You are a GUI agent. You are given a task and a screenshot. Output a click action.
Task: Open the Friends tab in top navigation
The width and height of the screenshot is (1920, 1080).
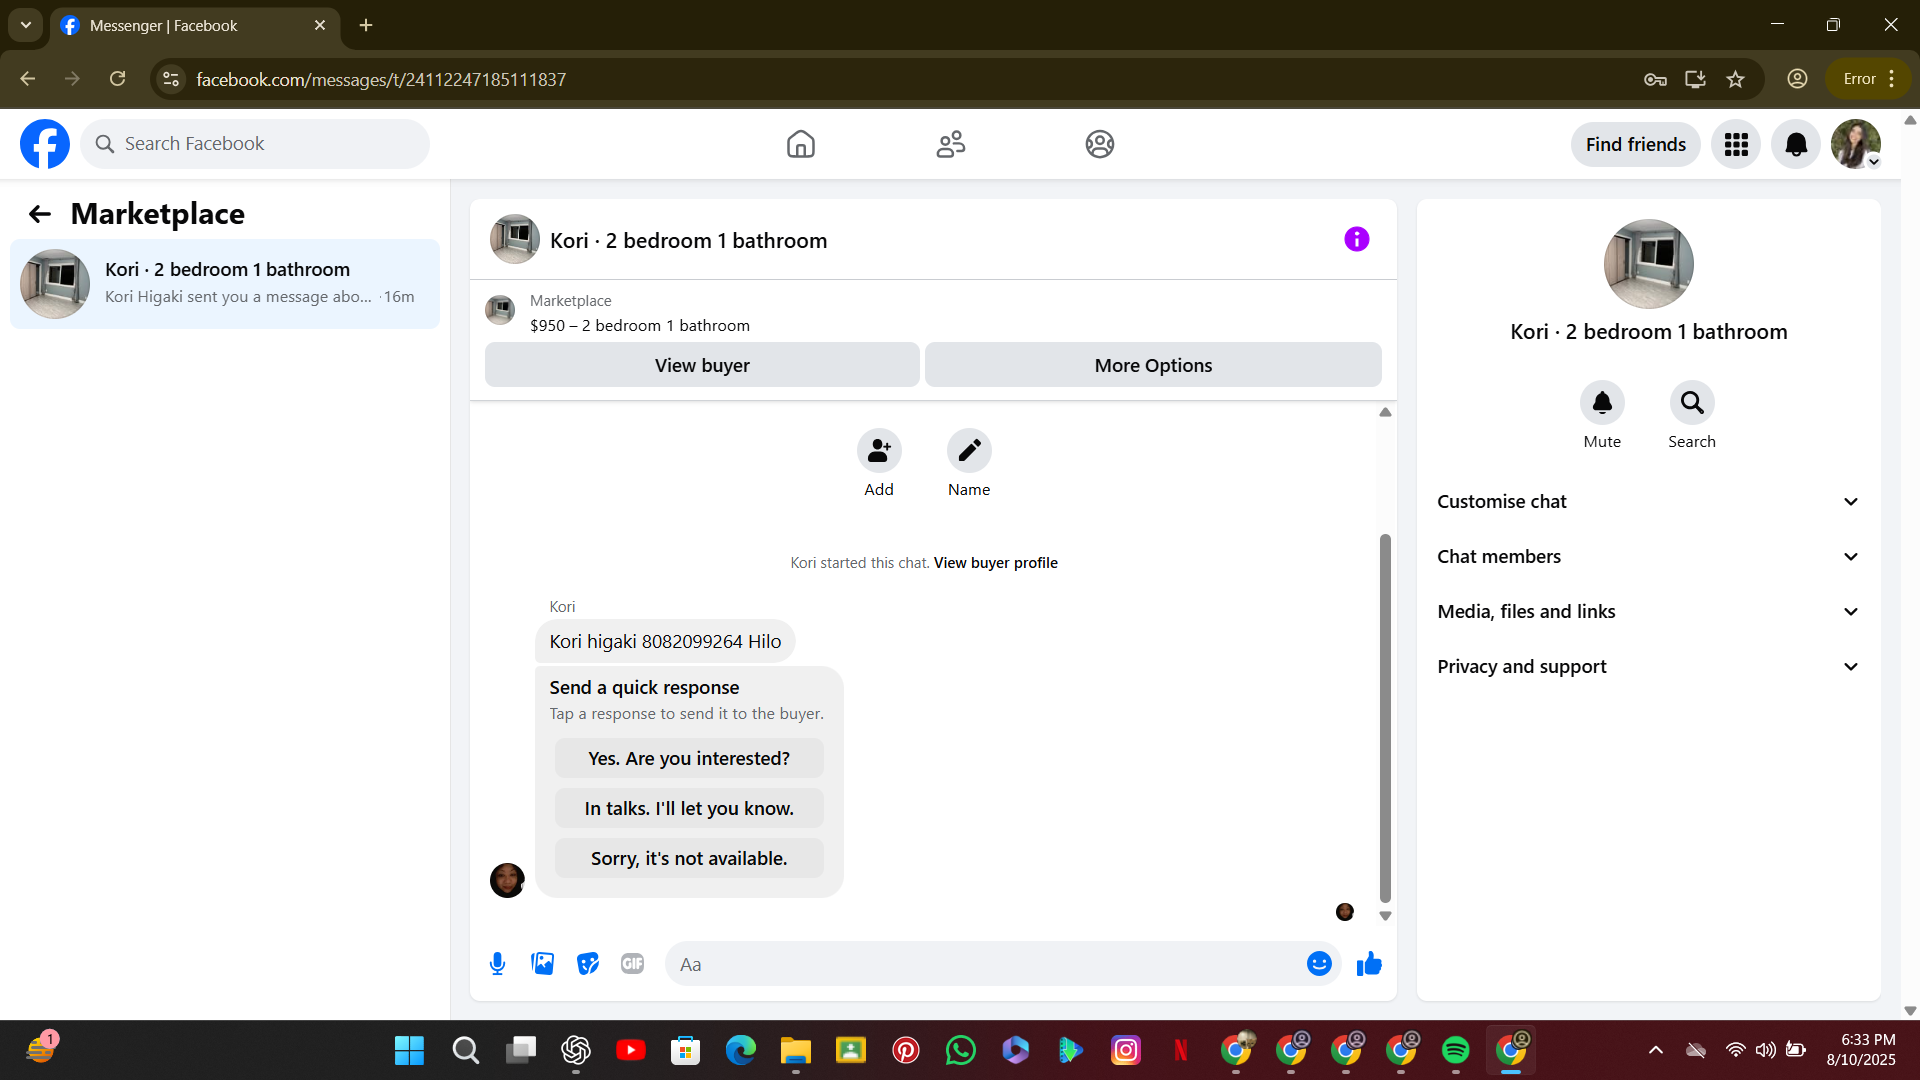[950, 145]
